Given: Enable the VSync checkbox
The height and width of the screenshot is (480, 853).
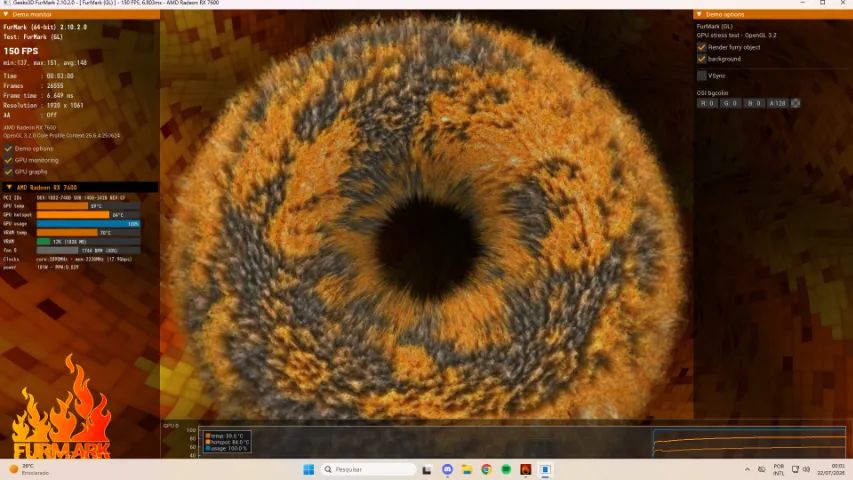Looking at the screenshot, I should (x=702, y=76).
